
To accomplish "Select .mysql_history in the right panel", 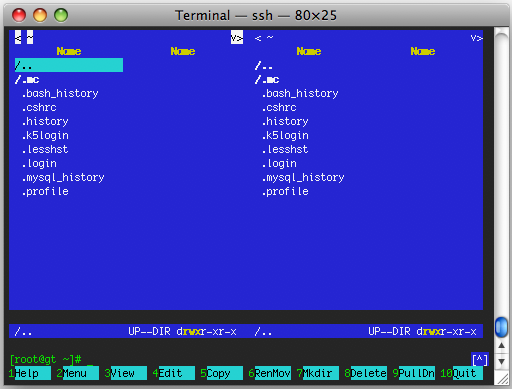I will pos(303,177).
